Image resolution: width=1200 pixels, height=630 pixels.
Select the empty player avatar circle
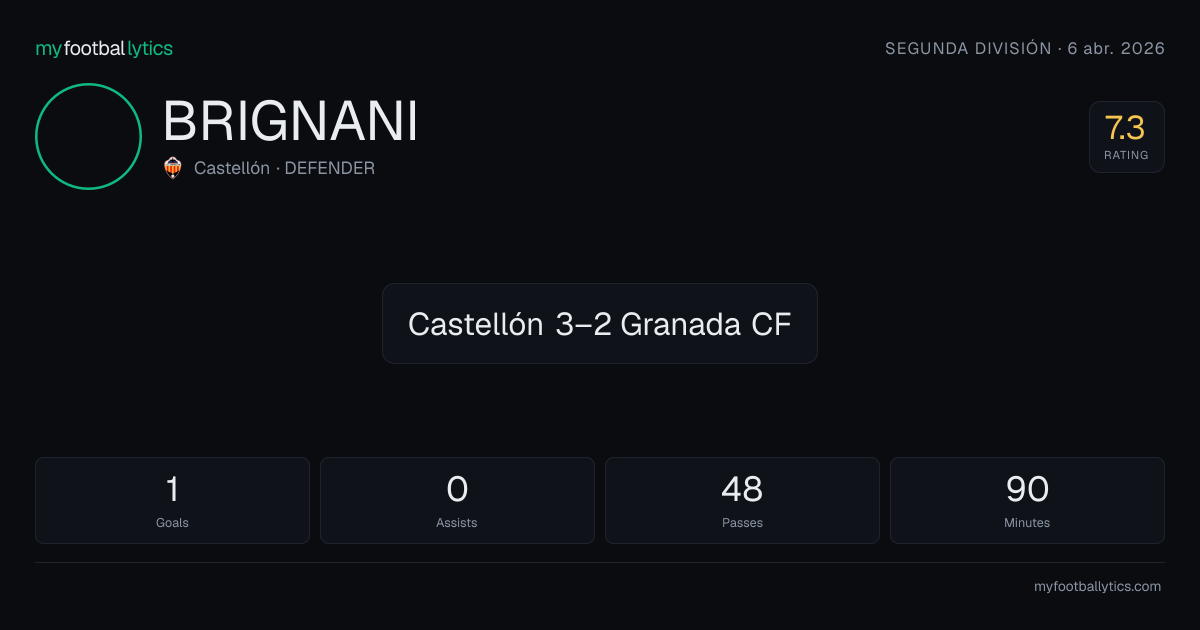(x=88, y=136)
